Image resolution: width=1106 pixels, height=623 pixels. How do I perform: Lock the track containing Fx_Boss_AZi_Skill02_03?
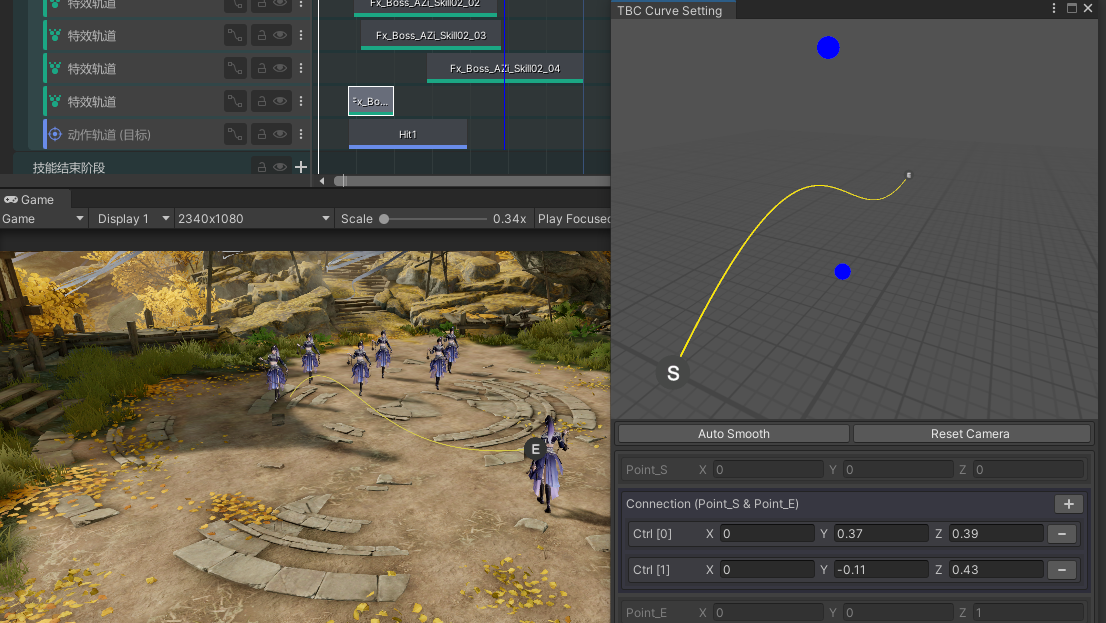262,35
